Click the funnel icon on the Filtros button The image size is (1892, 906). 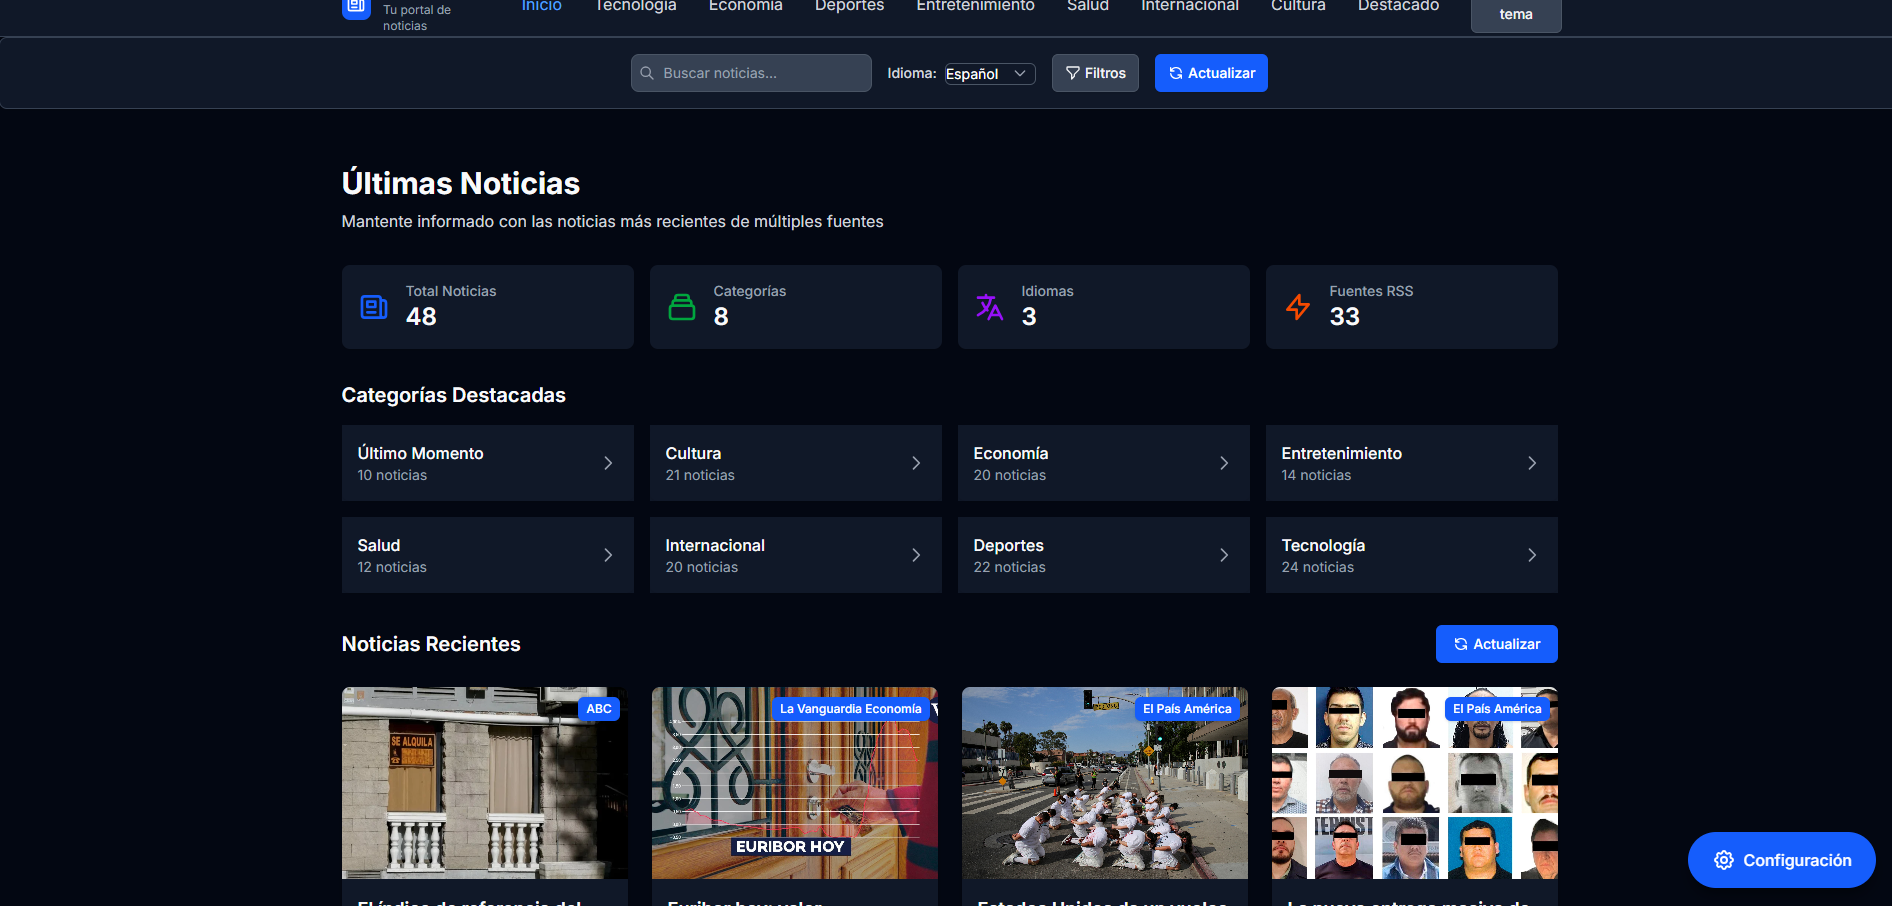pos(1071,72)
